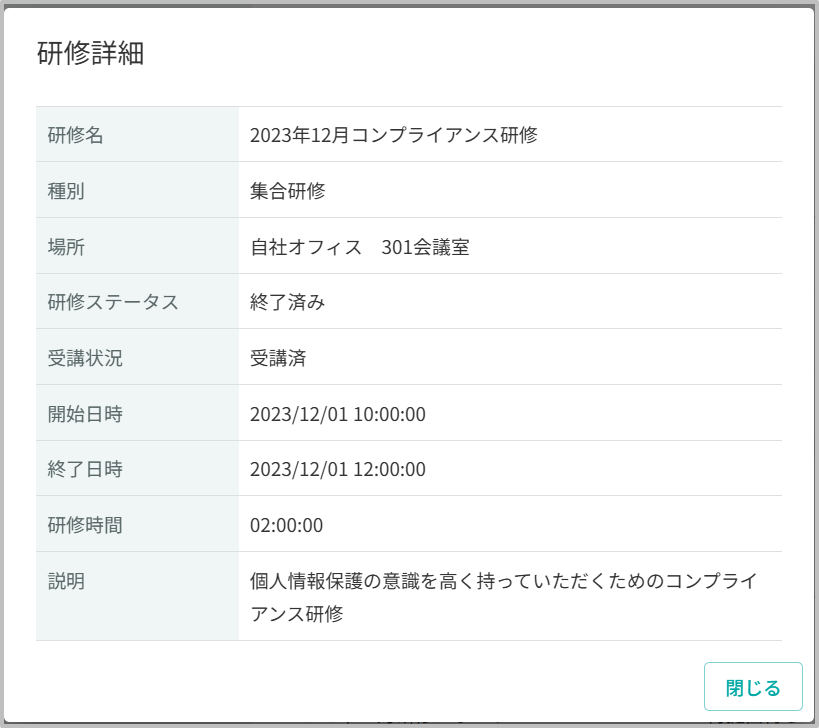The height and width of the screenshot is (728, 819).
Task: Select 2023/12/01 12:00:00 end time
Action: pyautogui.click(x=337, y=469)
